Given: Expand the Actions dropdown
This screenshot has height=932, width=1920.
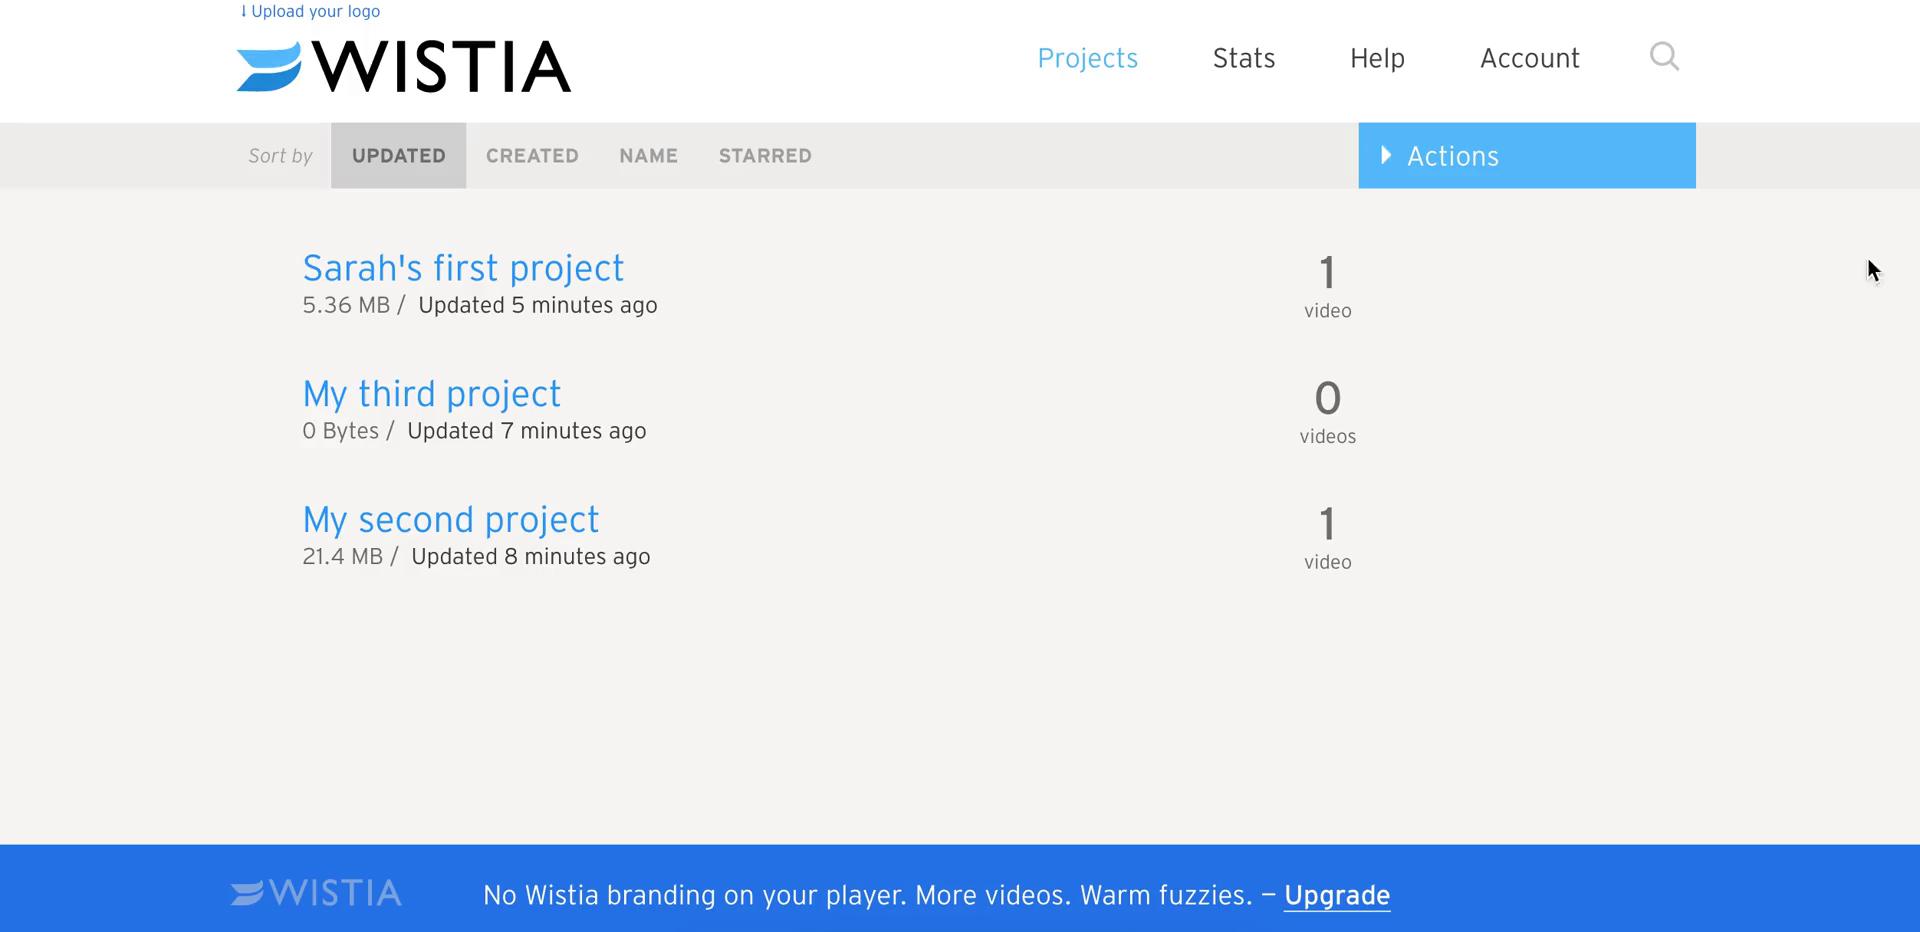Looking at the screenshot, I should pyautogui.click(x=1527, y=156).
